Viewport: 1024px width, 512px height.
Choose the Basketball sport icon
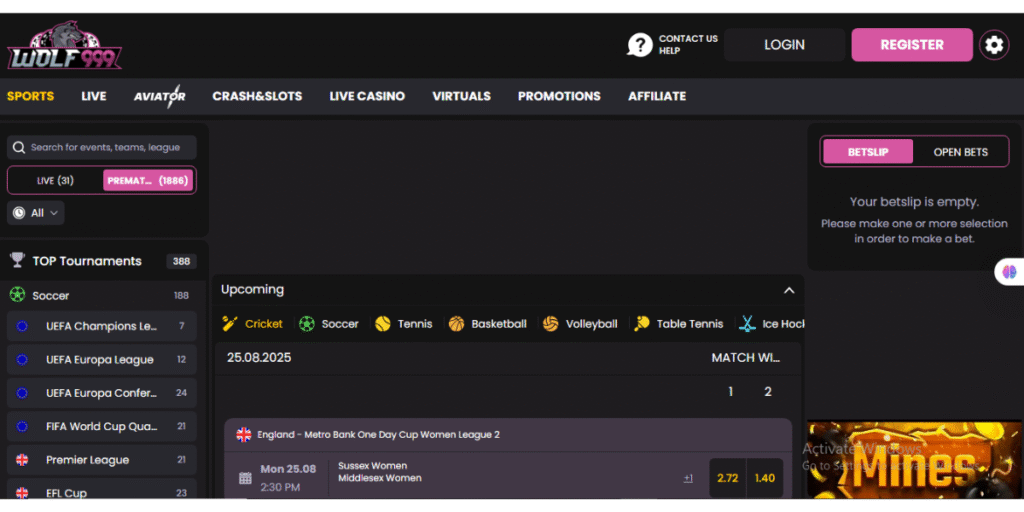457,324
